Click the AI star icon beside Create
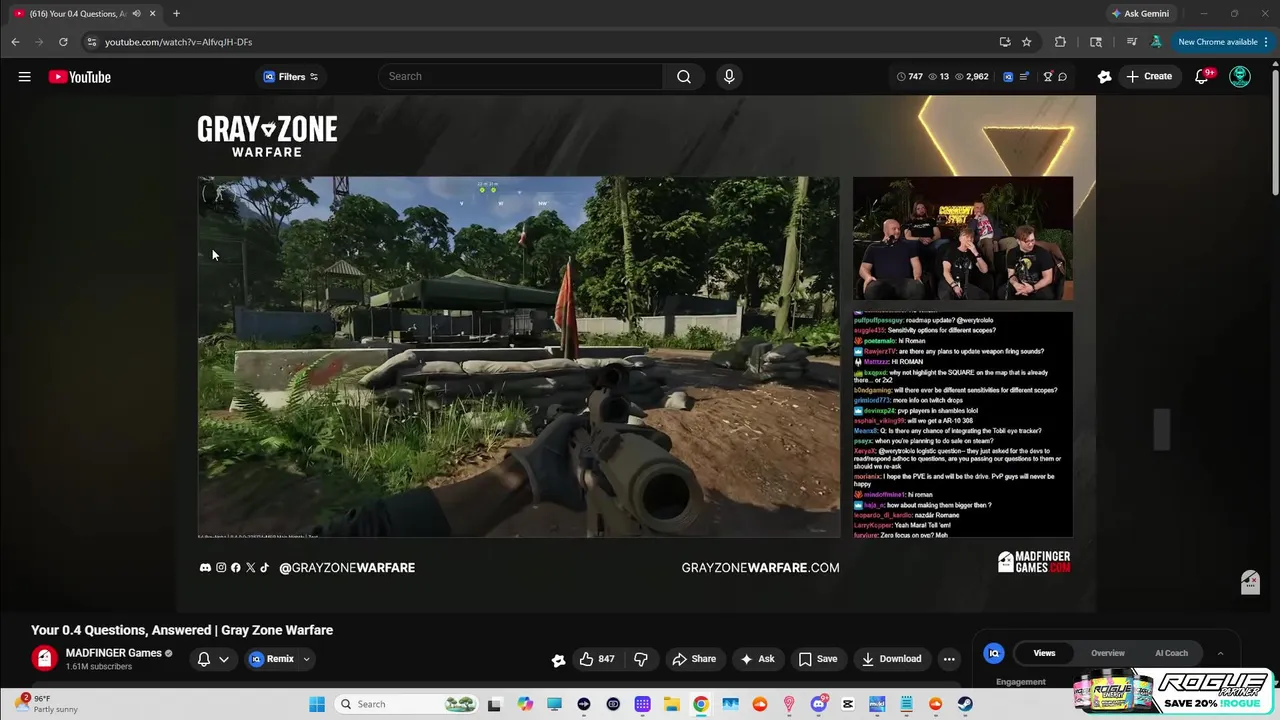The height and width of the screenshot is (720, 1280). pyautogui.click(x=1104, y=76)
